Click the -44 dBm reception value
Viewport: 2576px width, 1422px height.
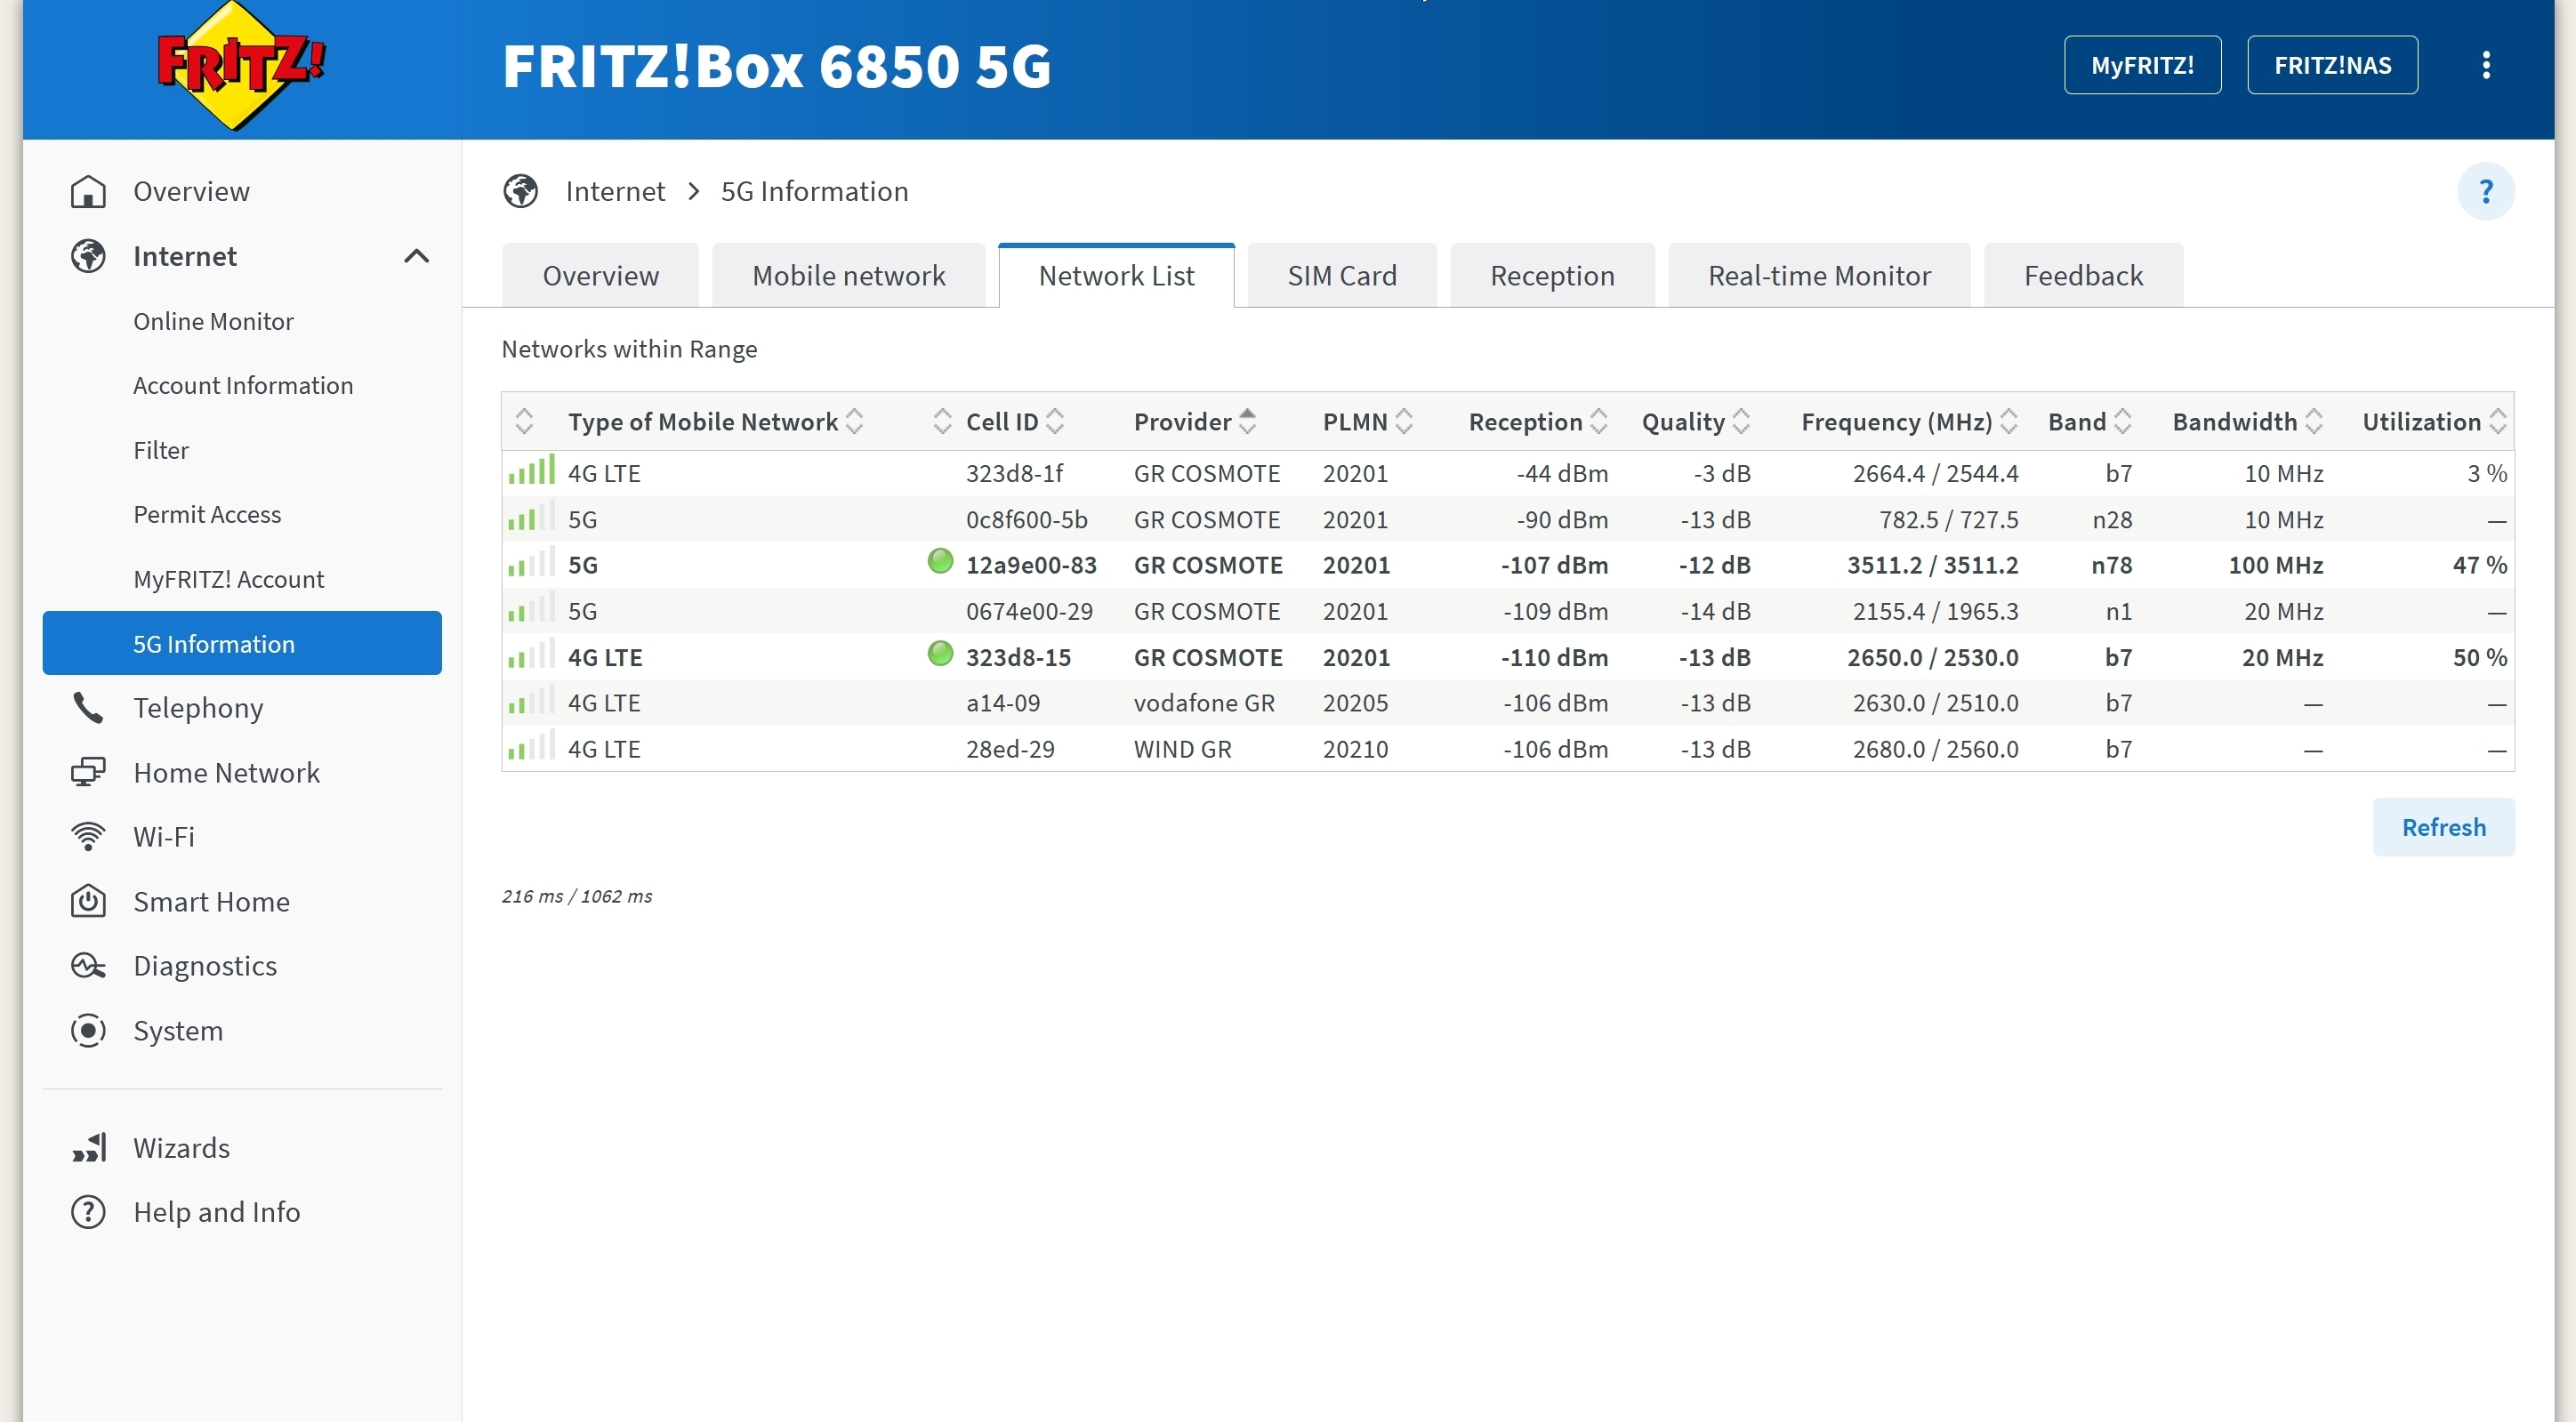pos(1562,473)
